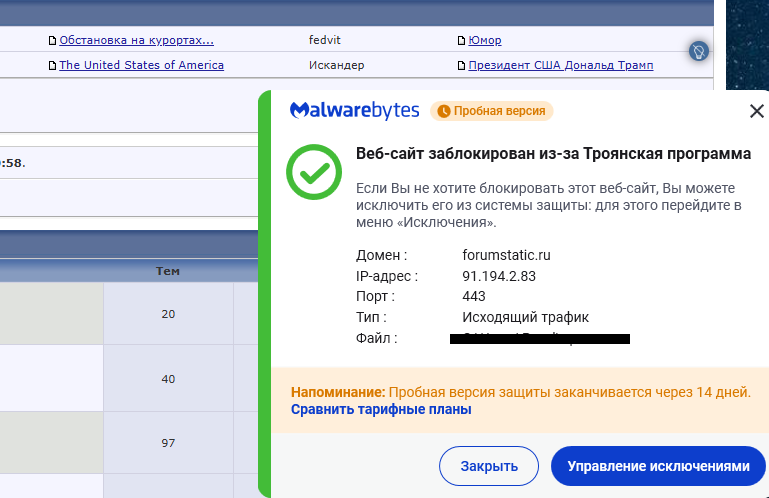Click the Malwarebytes logo

point(354,110)
